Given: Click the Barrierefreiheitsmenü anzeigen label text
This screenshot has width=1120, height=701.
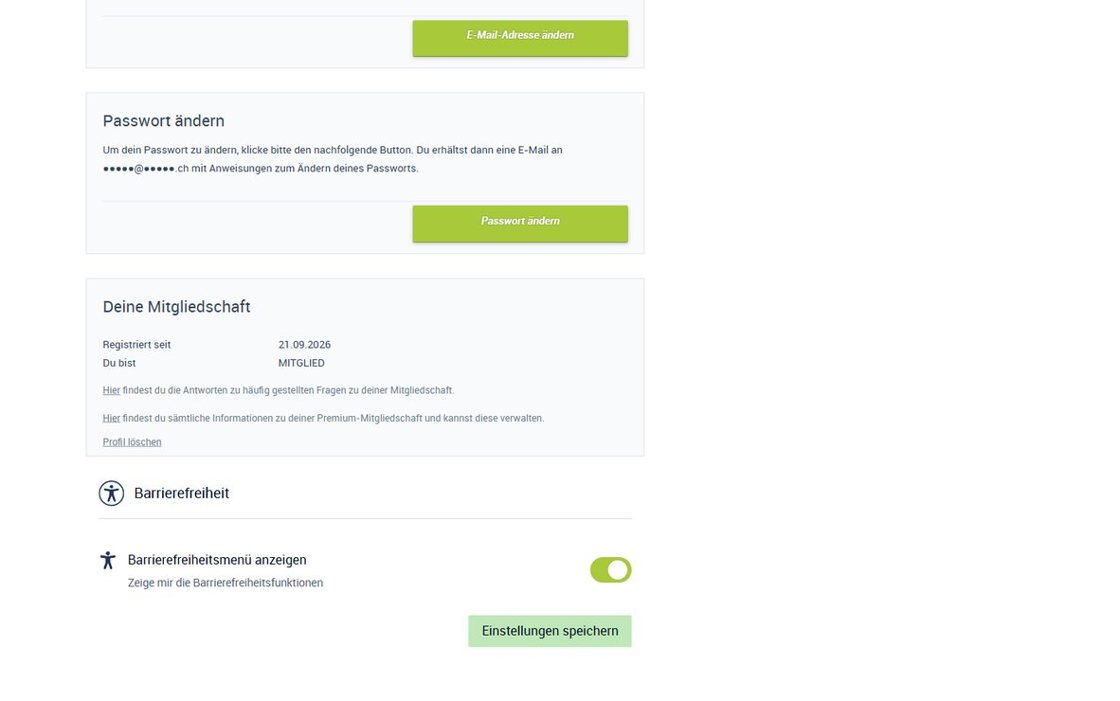Looking at the screenshot, I should [217, 560].
